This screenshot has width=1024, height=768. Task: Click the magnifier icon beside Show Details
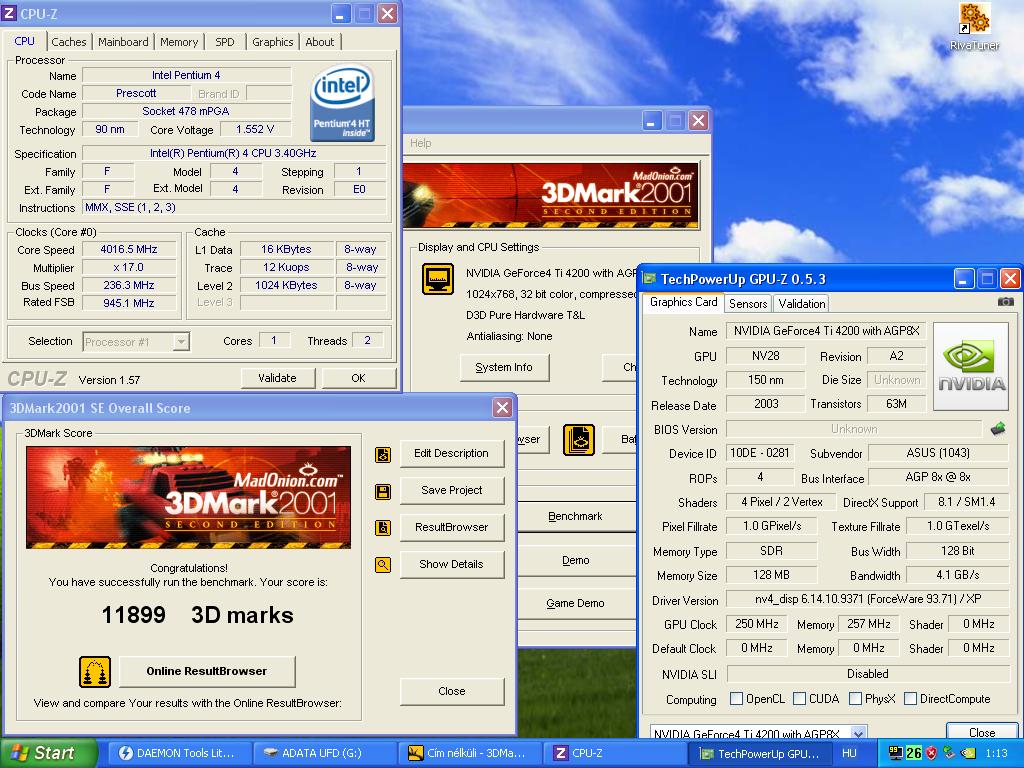pos(382,565)
